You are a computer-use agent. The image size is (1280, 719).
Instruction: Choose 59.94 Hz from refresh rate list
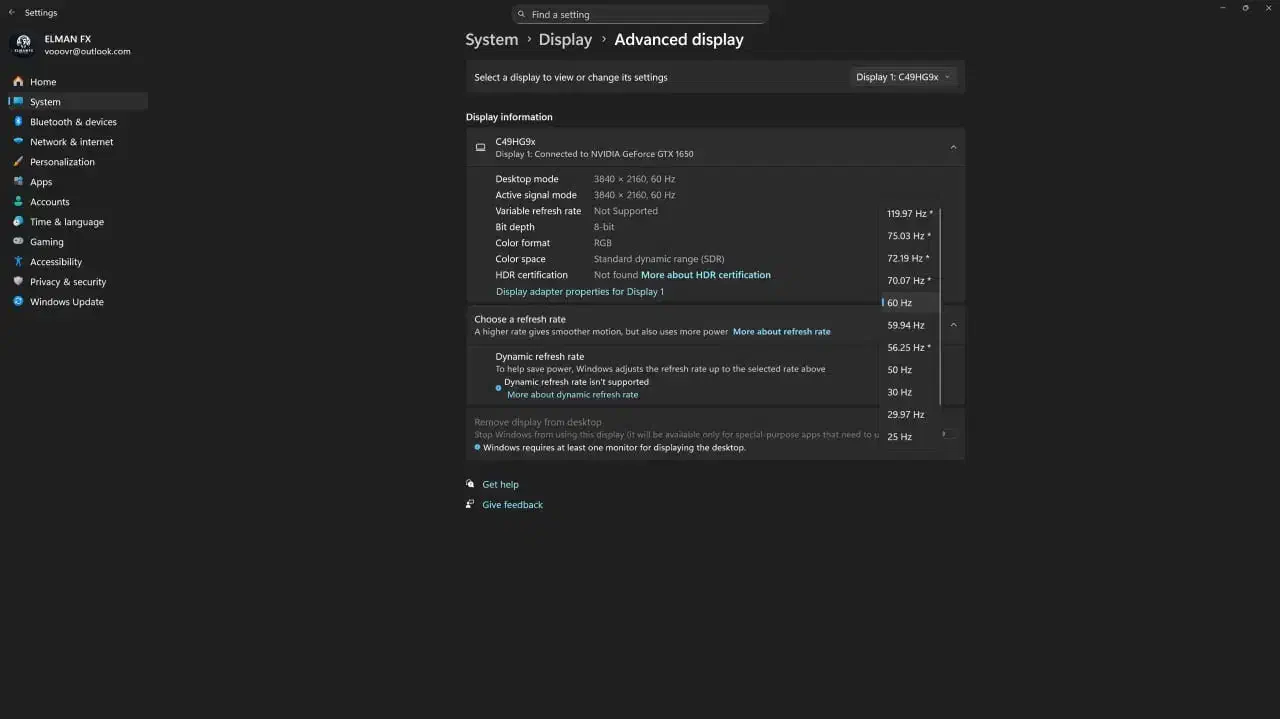[905, 325]
